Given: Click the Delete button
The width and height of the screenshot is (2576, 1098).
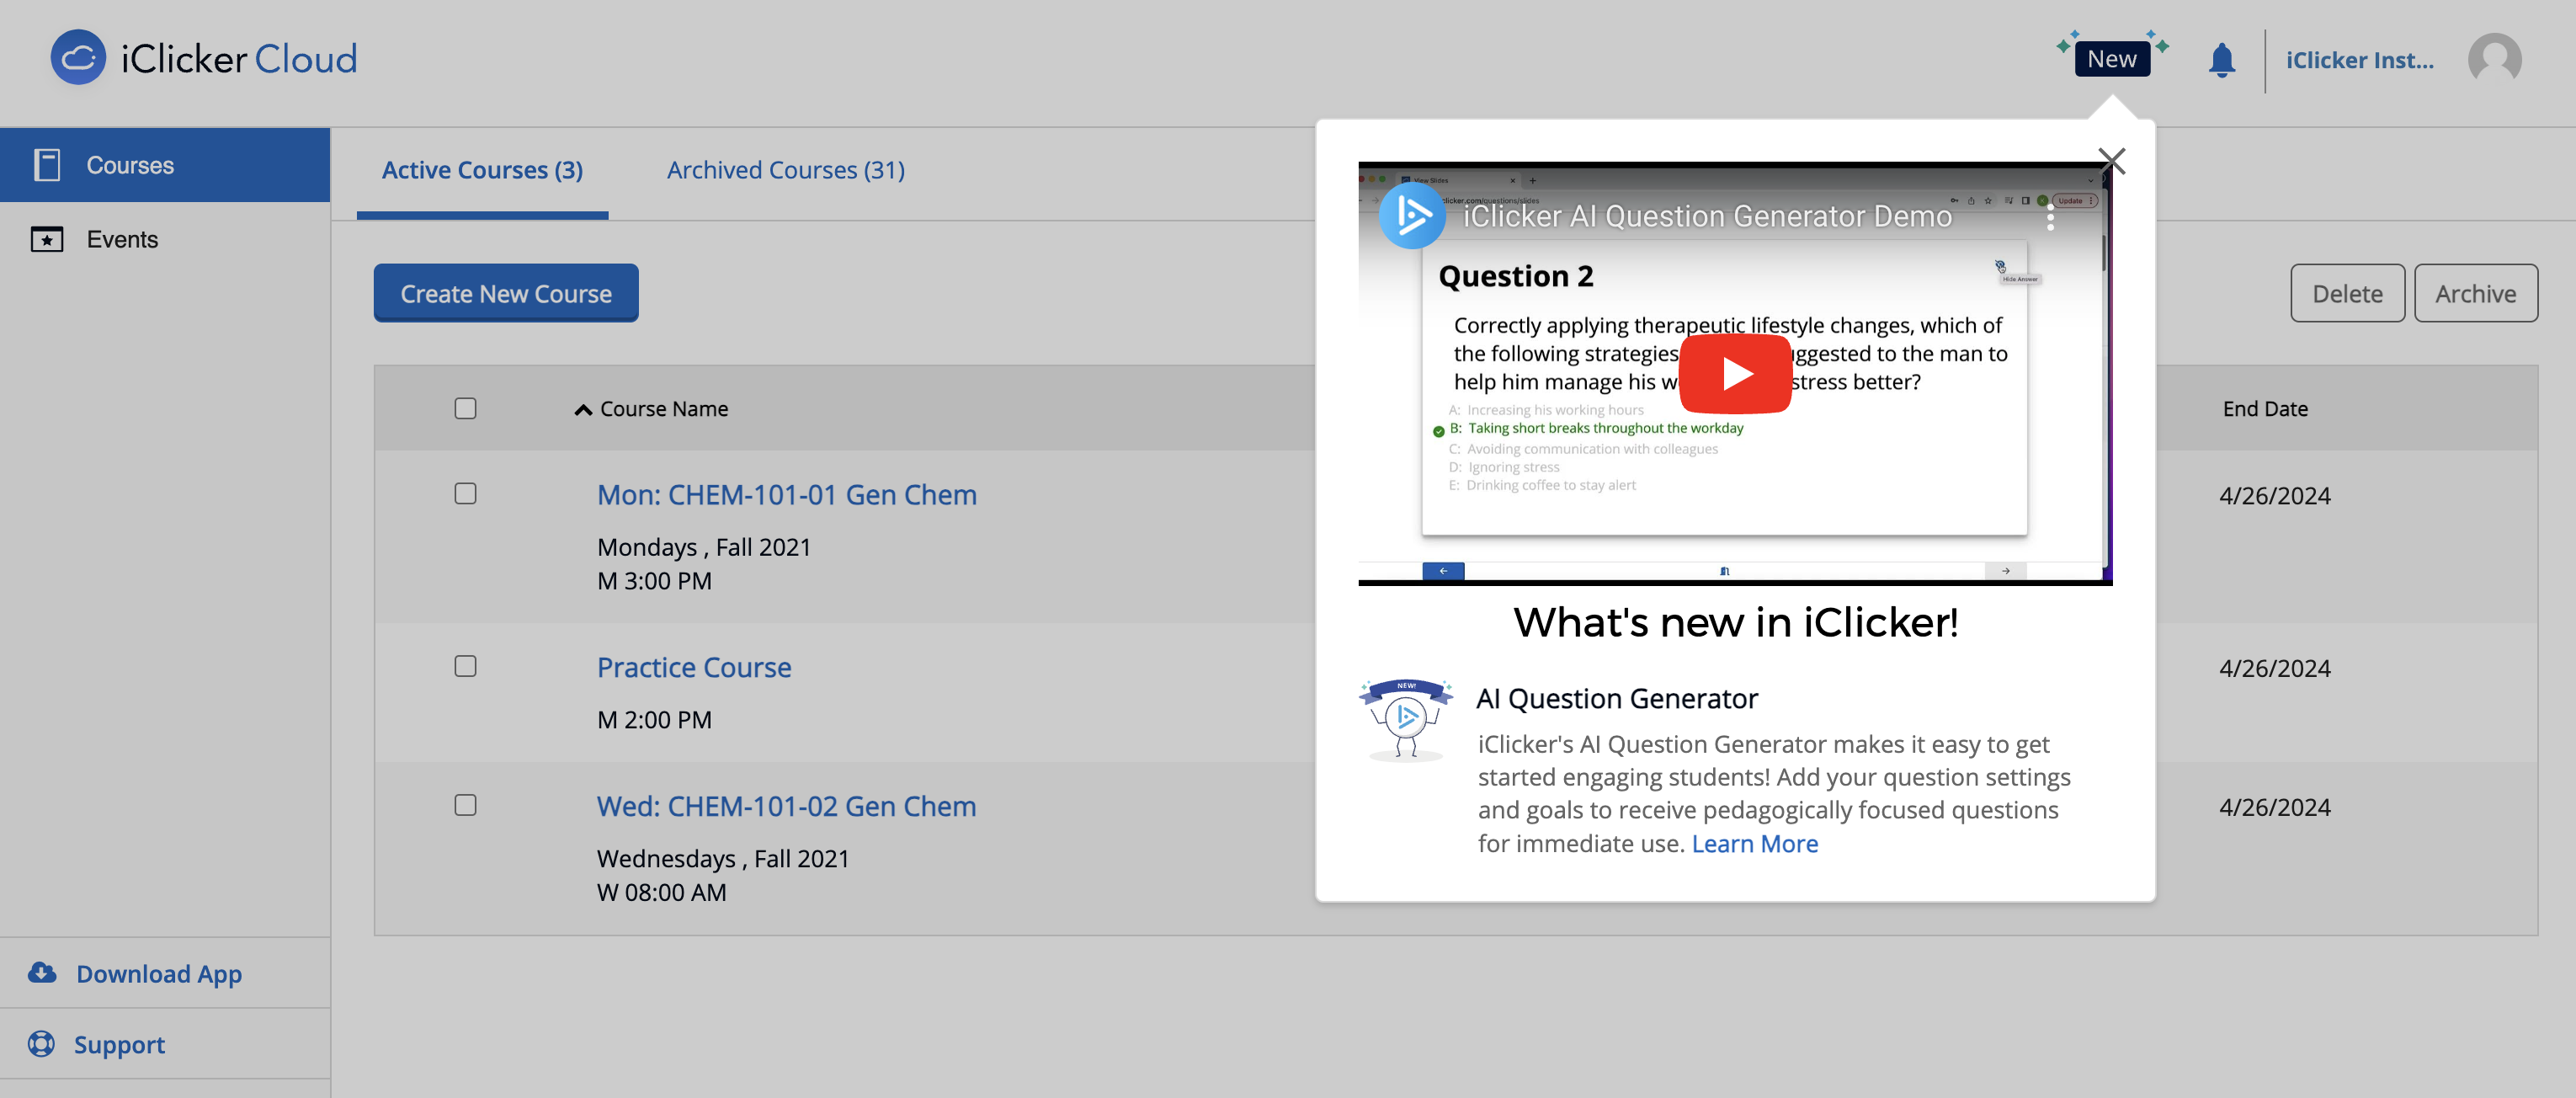Looking at the screenshot, I should (2347, 293).
